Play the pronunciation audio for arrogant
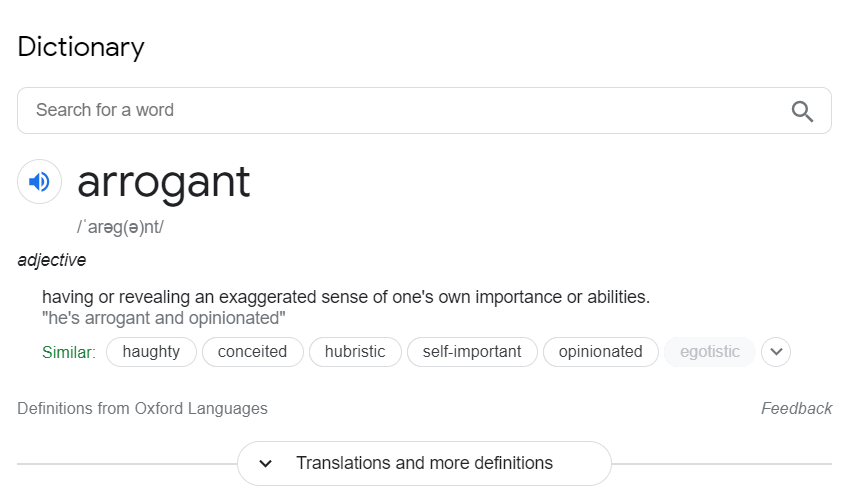The height and width of the screenshot is (492, 851). click(39, 181)
